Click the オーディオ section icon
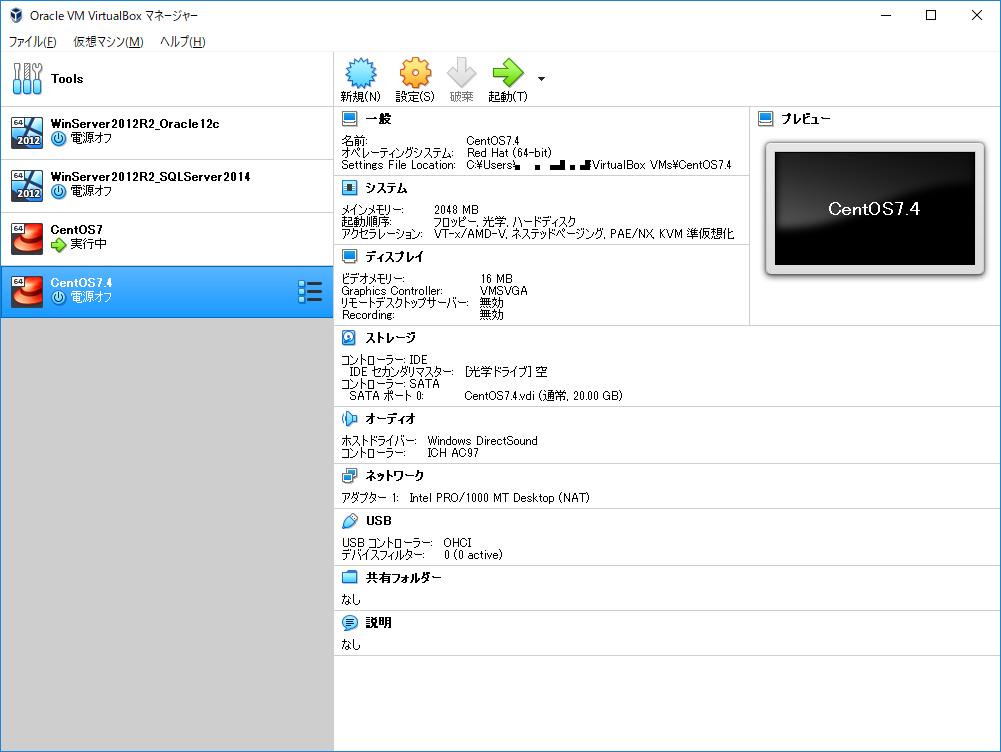The width and height of the screenshot is (1001, 752). coord(348,418)
